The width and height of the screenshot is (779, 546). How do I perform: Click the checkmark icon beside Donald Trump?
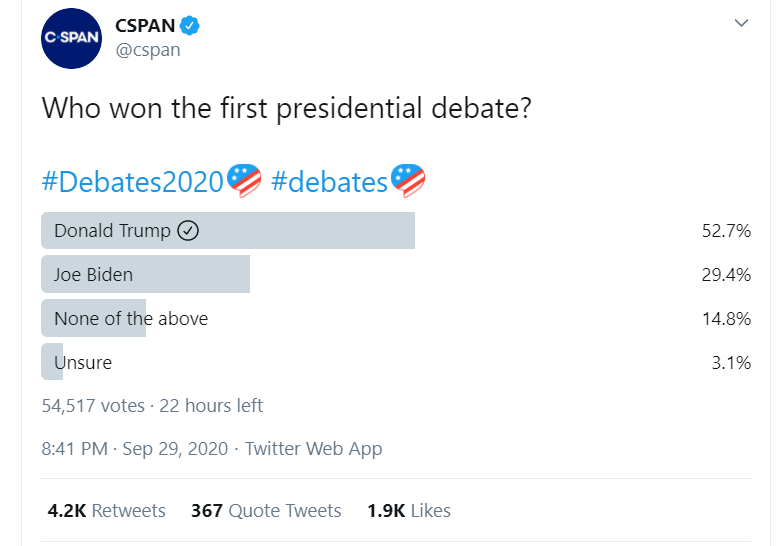coord(188,231)
